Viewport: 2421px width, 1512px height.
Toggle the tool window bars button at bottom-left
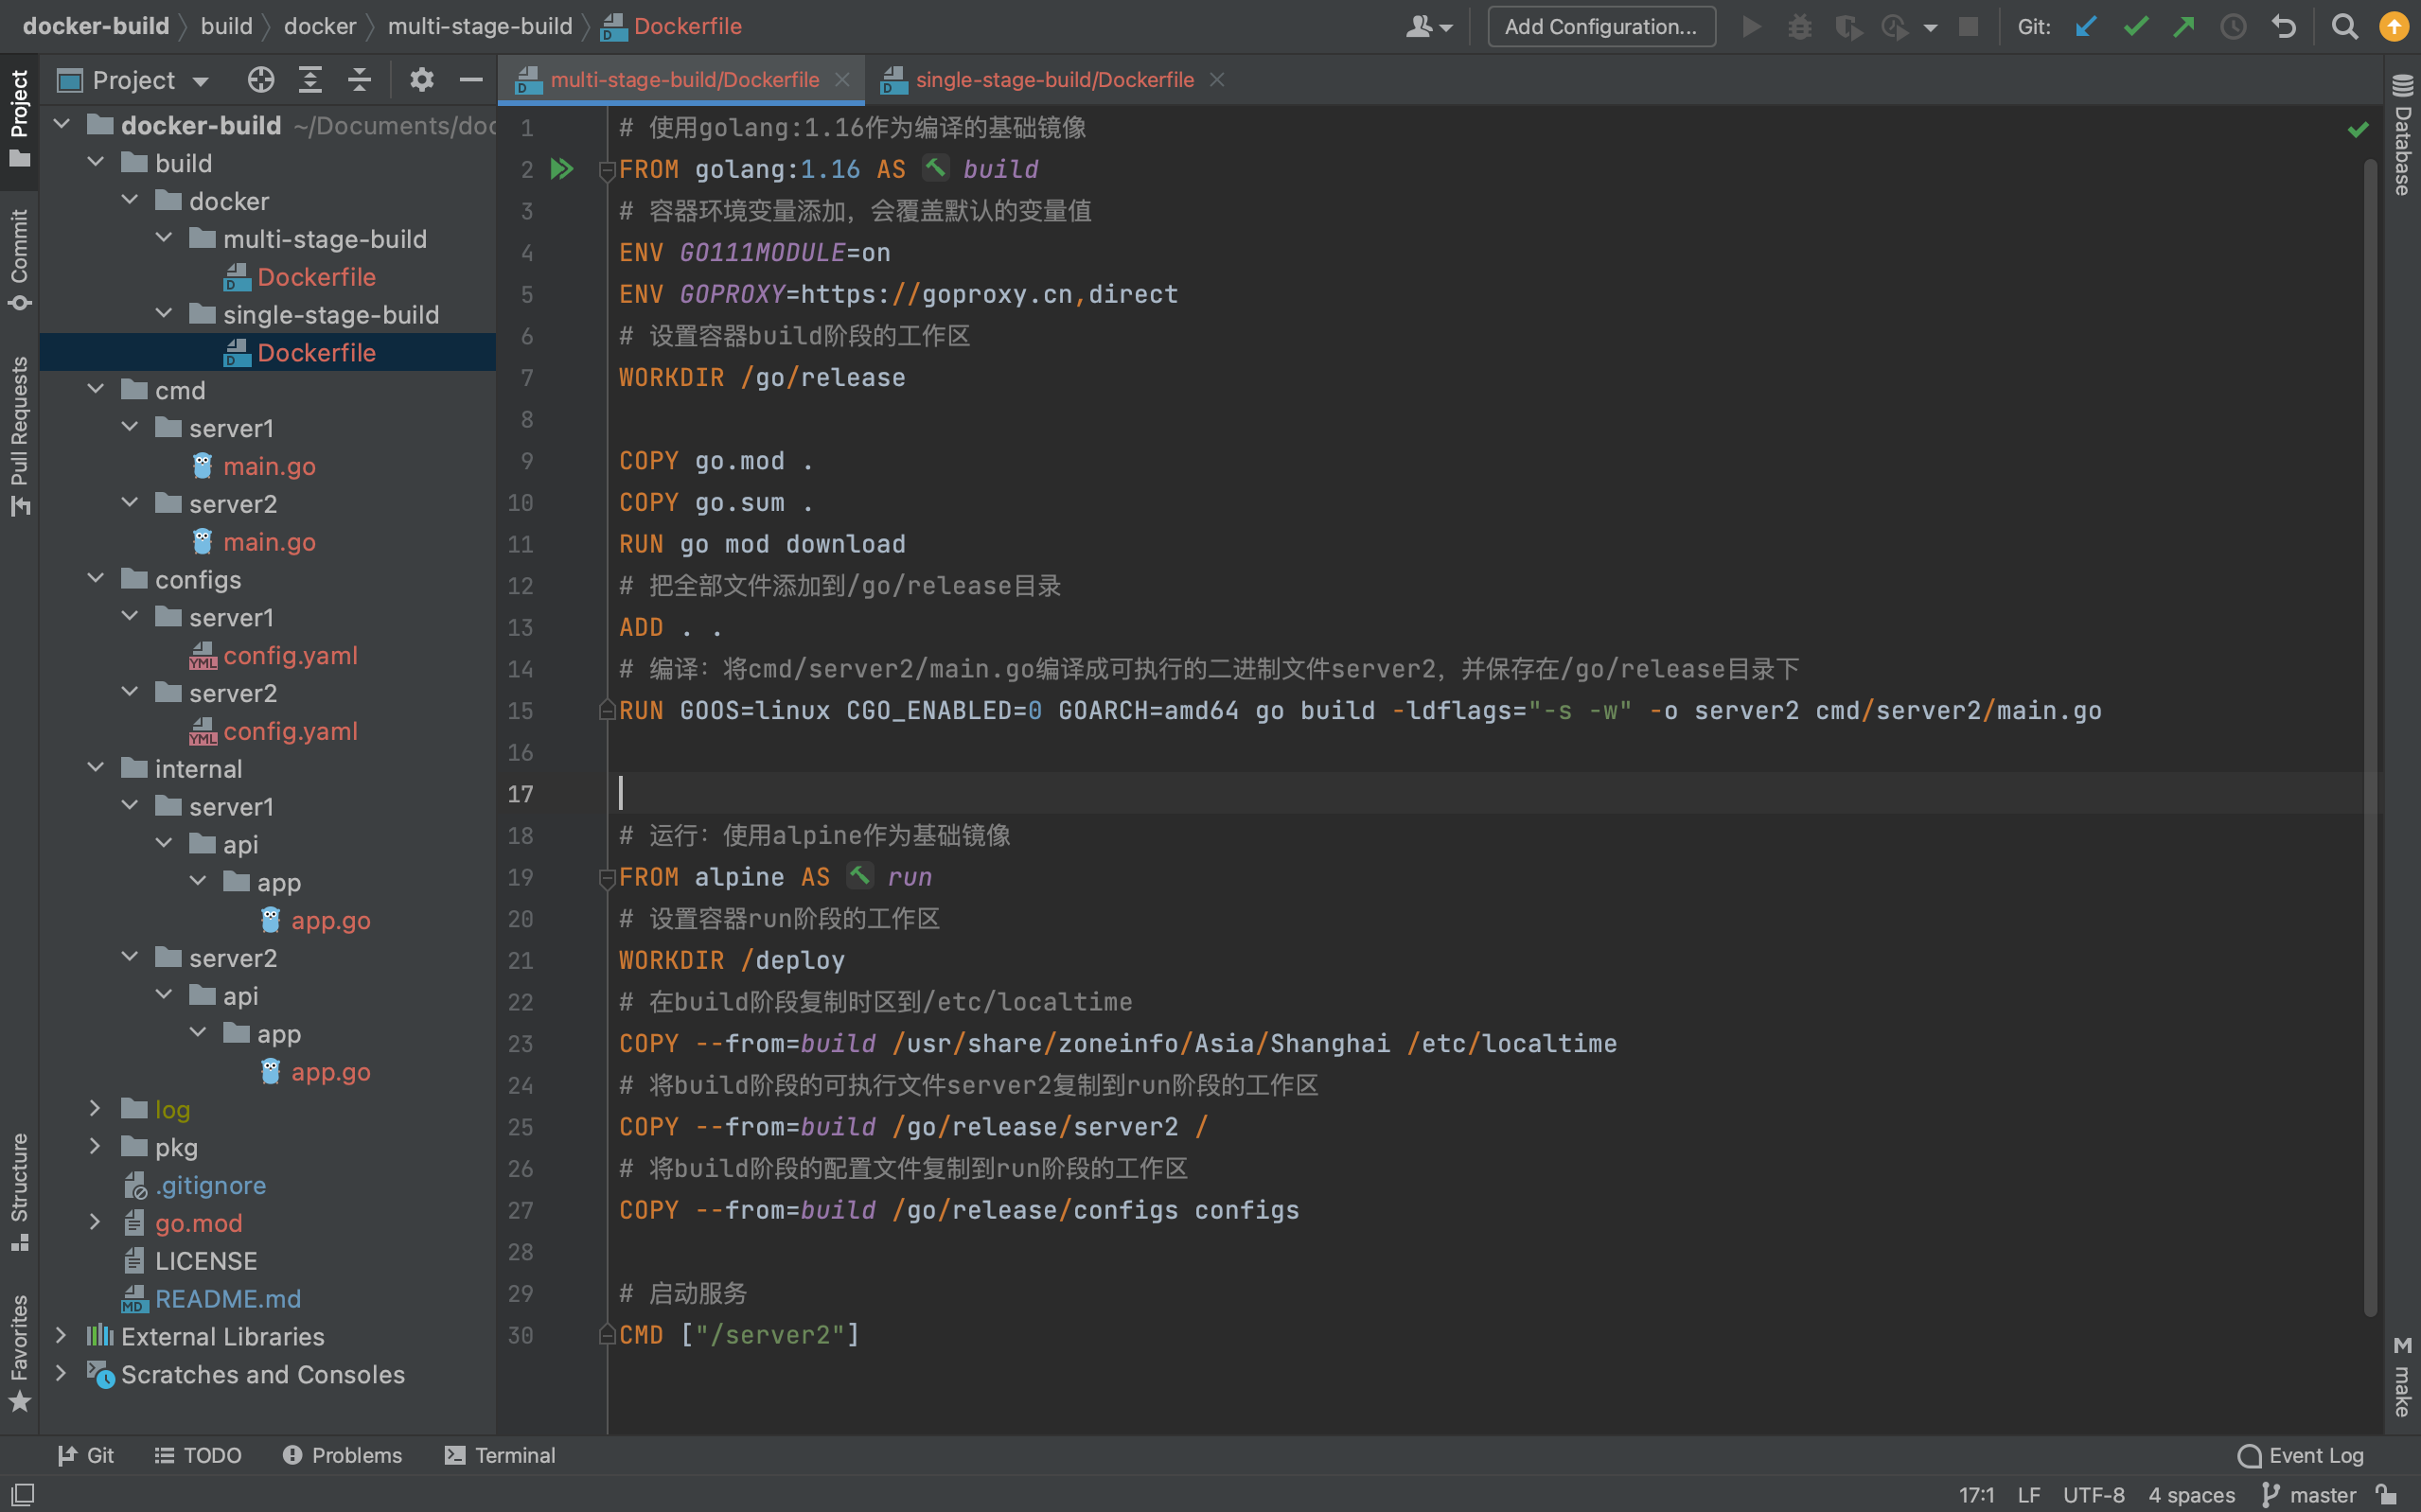(x=22, y=1494)
